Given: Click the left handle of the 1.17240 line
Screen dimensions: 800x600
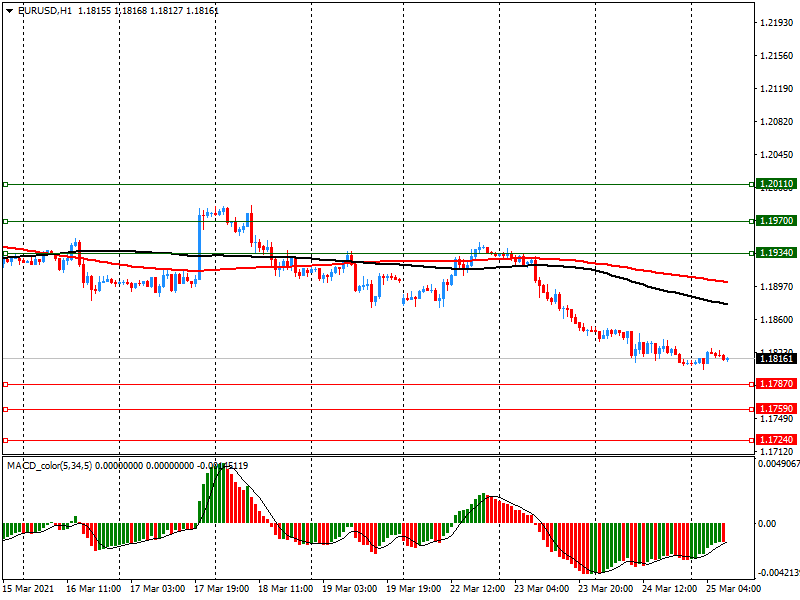Looking at the screenshot, I should (x=5, y=440).
